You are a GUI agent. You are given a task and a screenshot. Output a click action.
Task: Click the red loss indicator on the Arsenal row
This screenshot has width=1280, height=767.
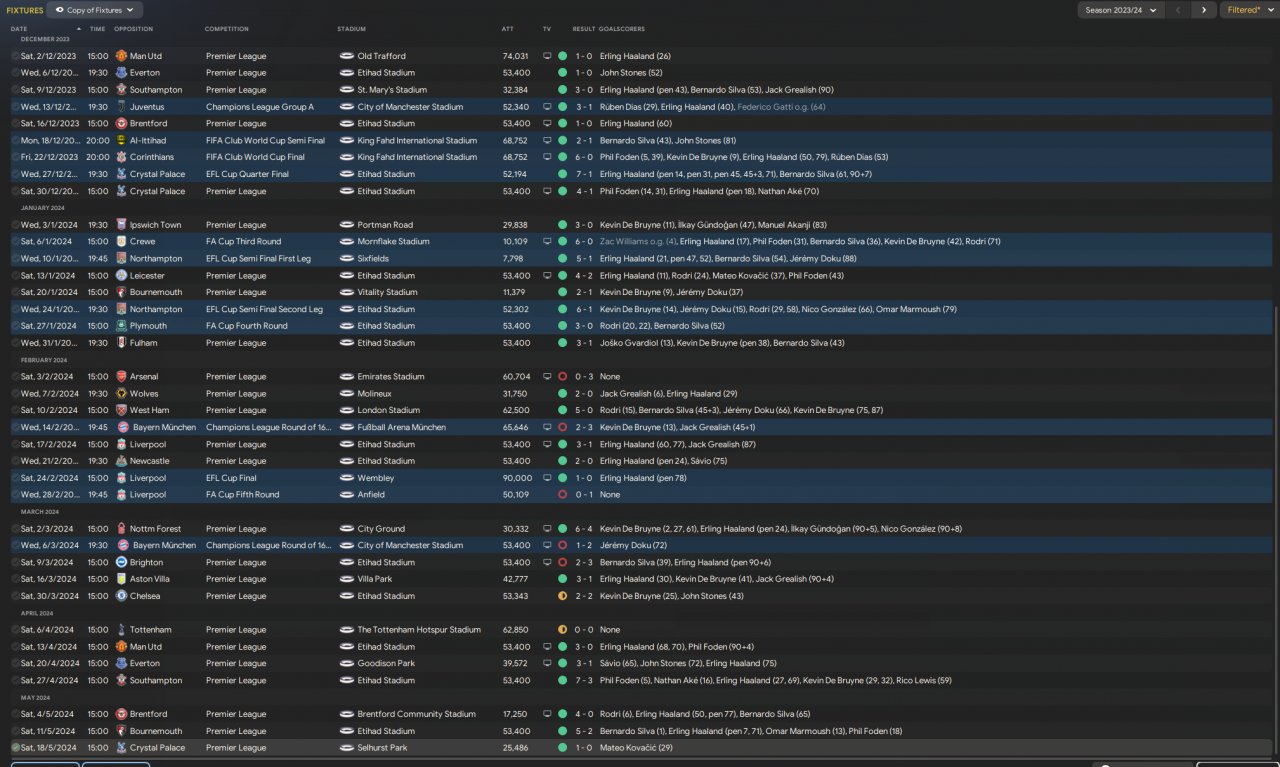(562, 377)
